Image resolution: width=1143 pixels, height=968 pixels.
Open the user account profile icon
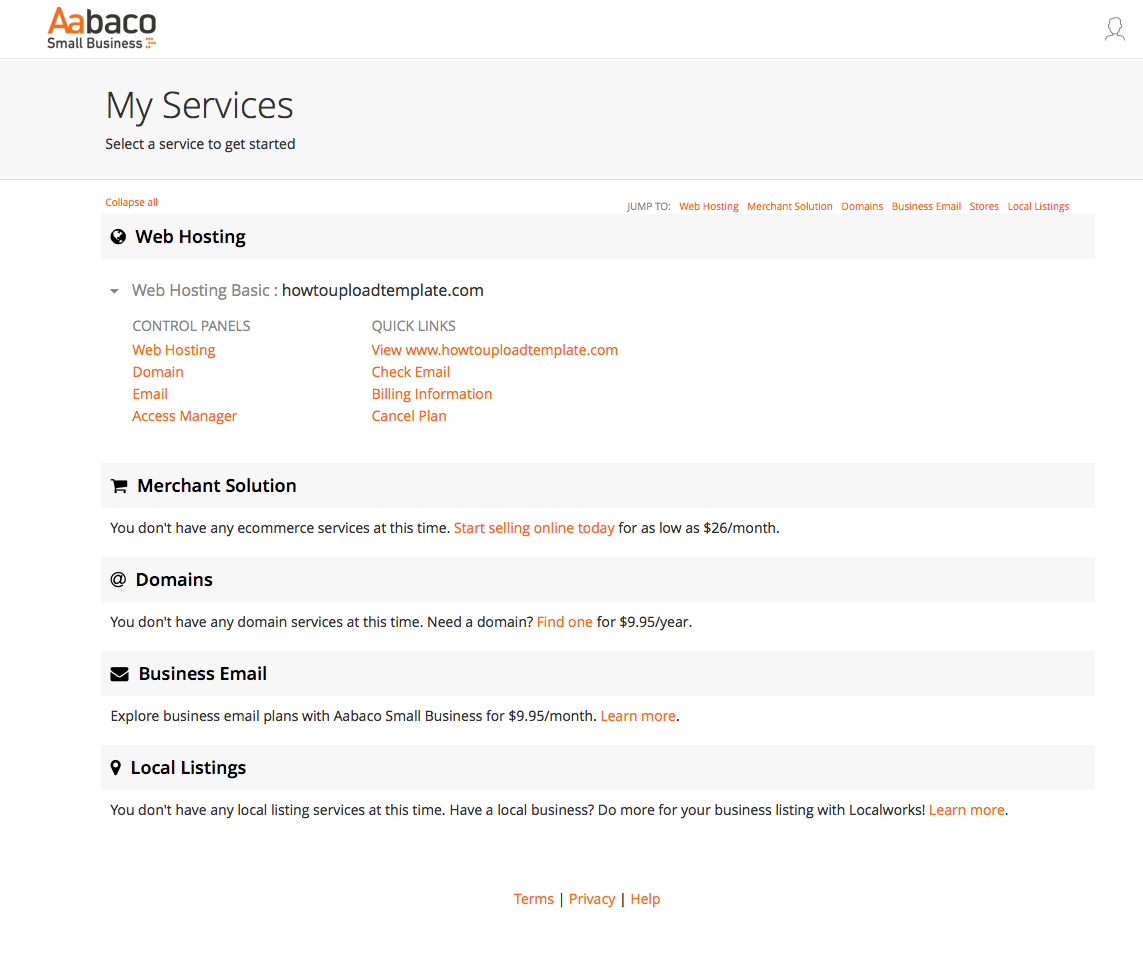[1115, 29]
